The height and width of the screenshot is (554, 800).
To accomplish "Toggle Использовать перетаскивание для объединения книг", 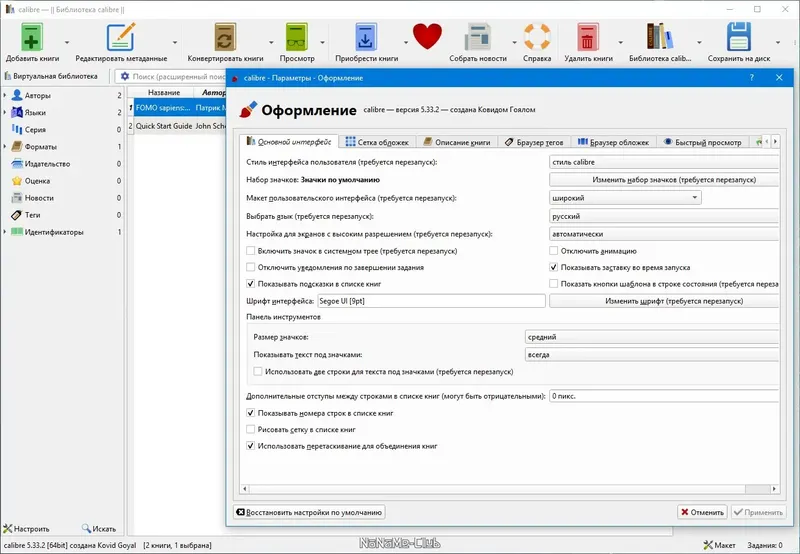I will 251,445.
